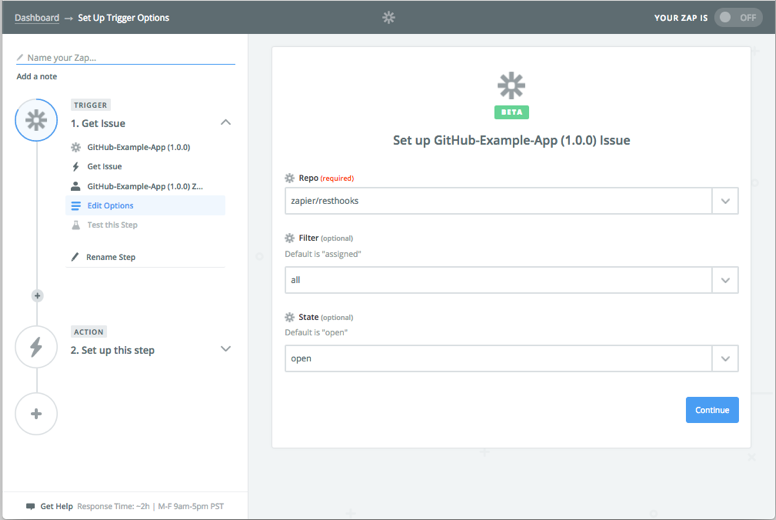Click the lightning icon beside the Get Issue substep
776x520 pixels.
point(76,166)
